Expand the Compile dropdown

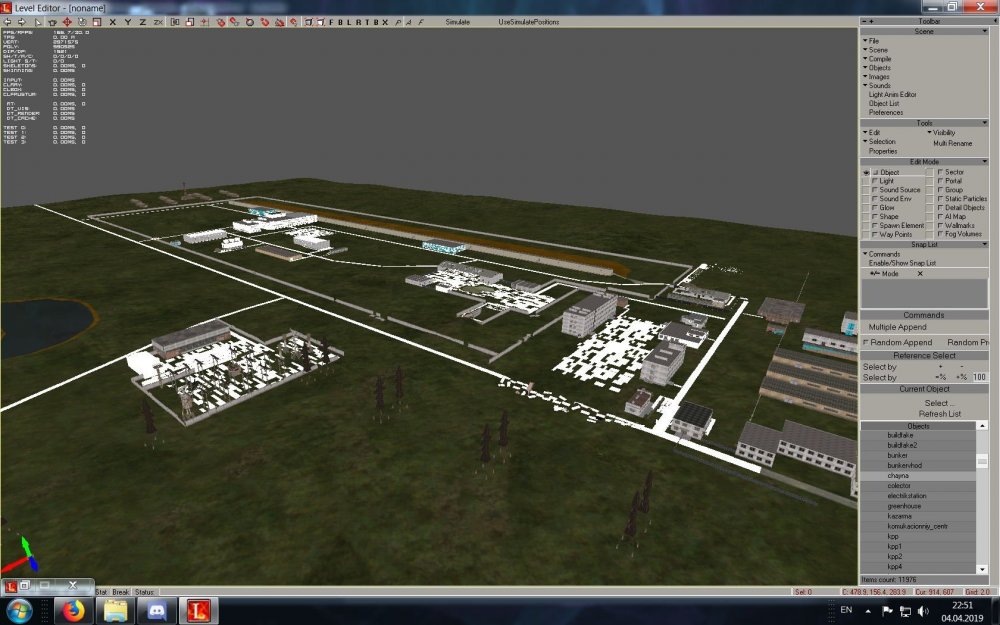tap(878, 59)
